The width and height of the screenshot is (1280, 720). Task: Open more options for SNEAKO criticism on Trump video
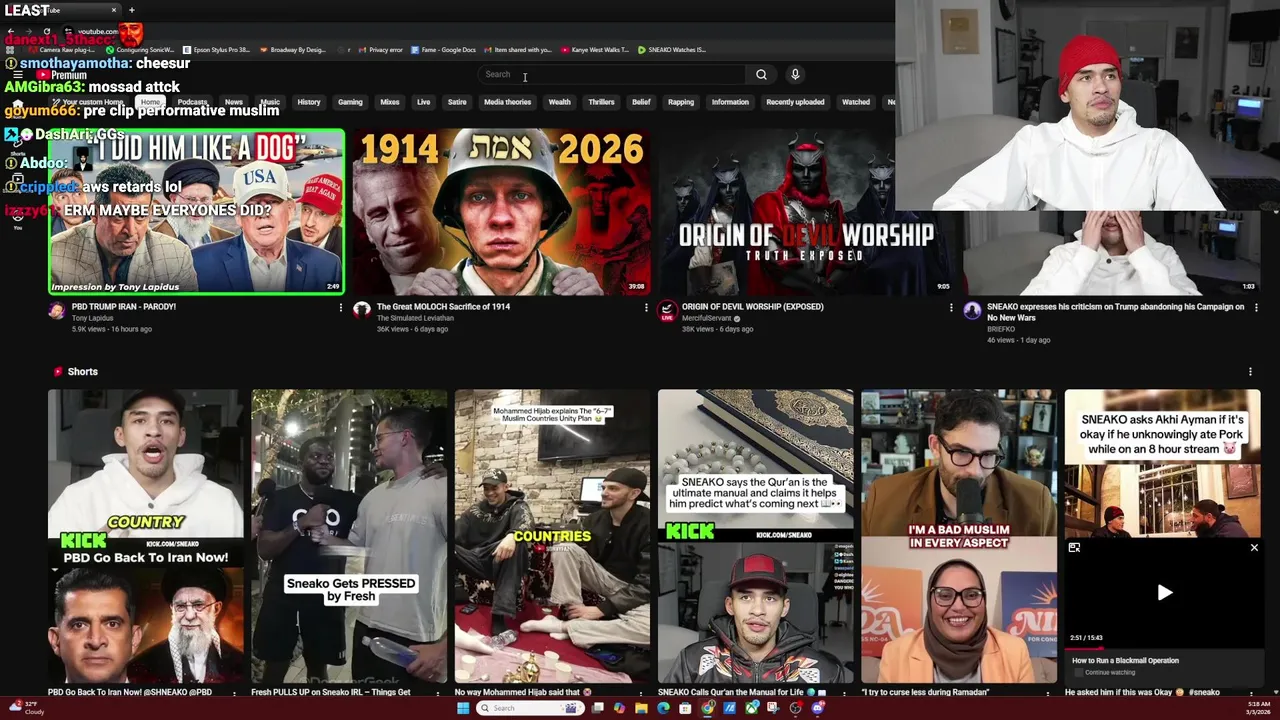click(x=1256, y=308)
